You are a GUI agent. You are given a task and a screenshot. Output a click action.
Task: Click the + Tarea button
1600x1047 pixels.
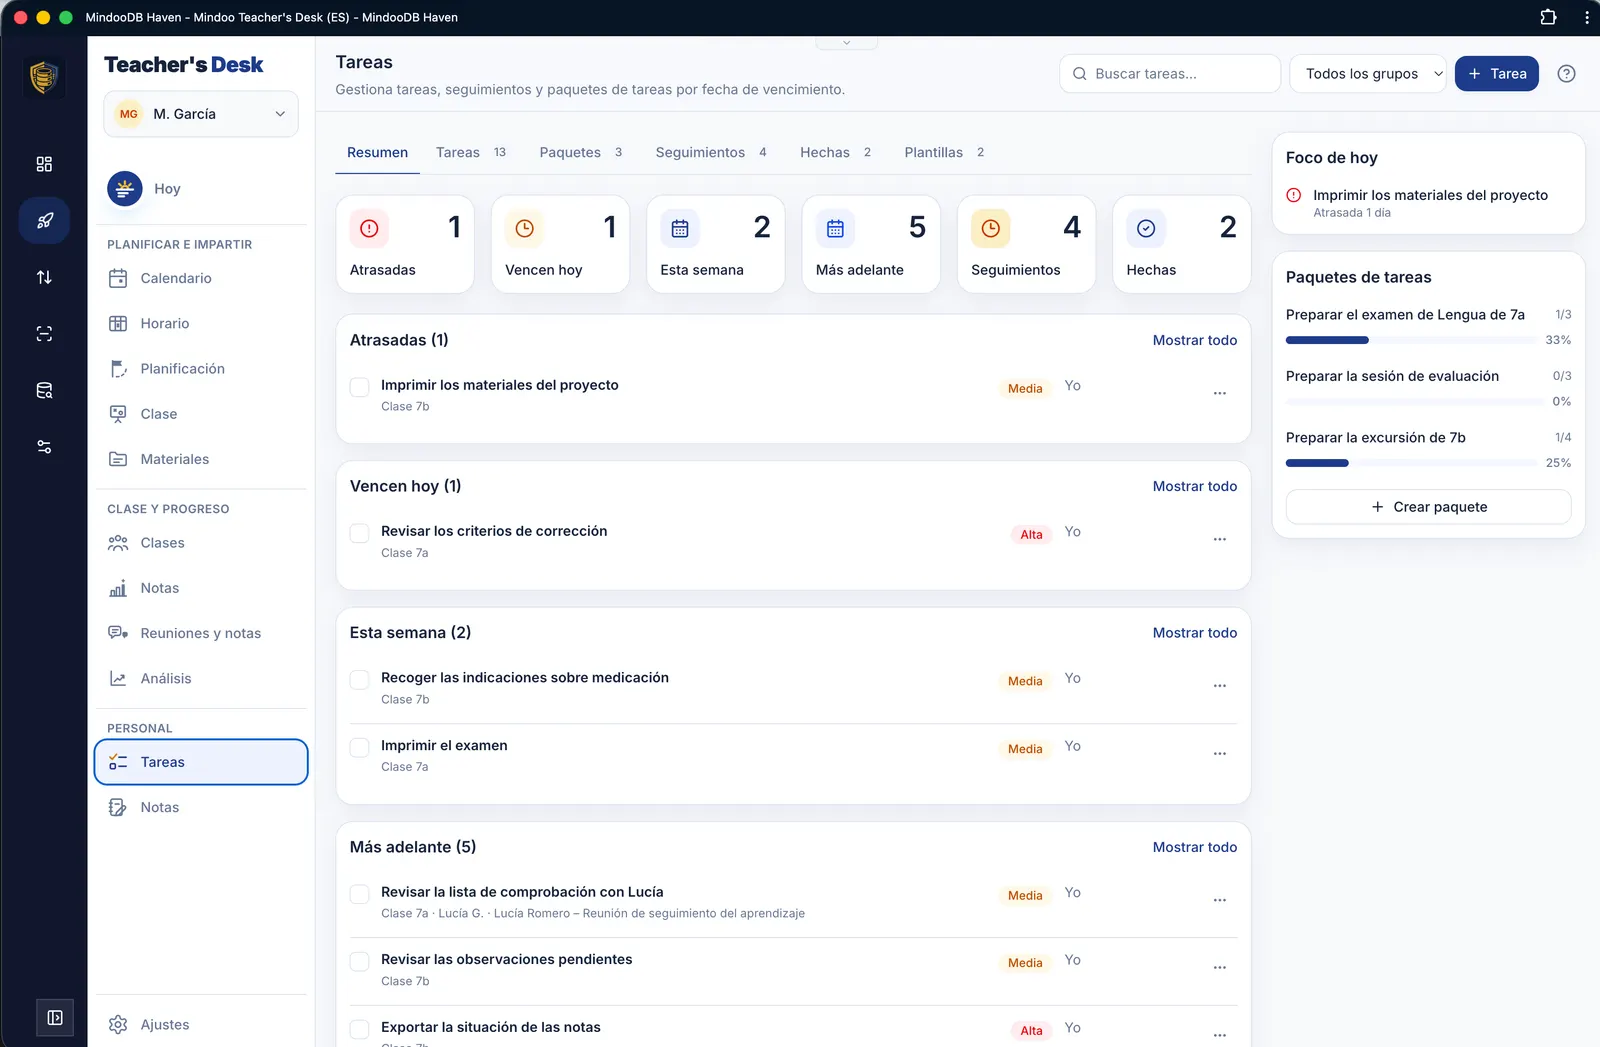(1496, 74)
